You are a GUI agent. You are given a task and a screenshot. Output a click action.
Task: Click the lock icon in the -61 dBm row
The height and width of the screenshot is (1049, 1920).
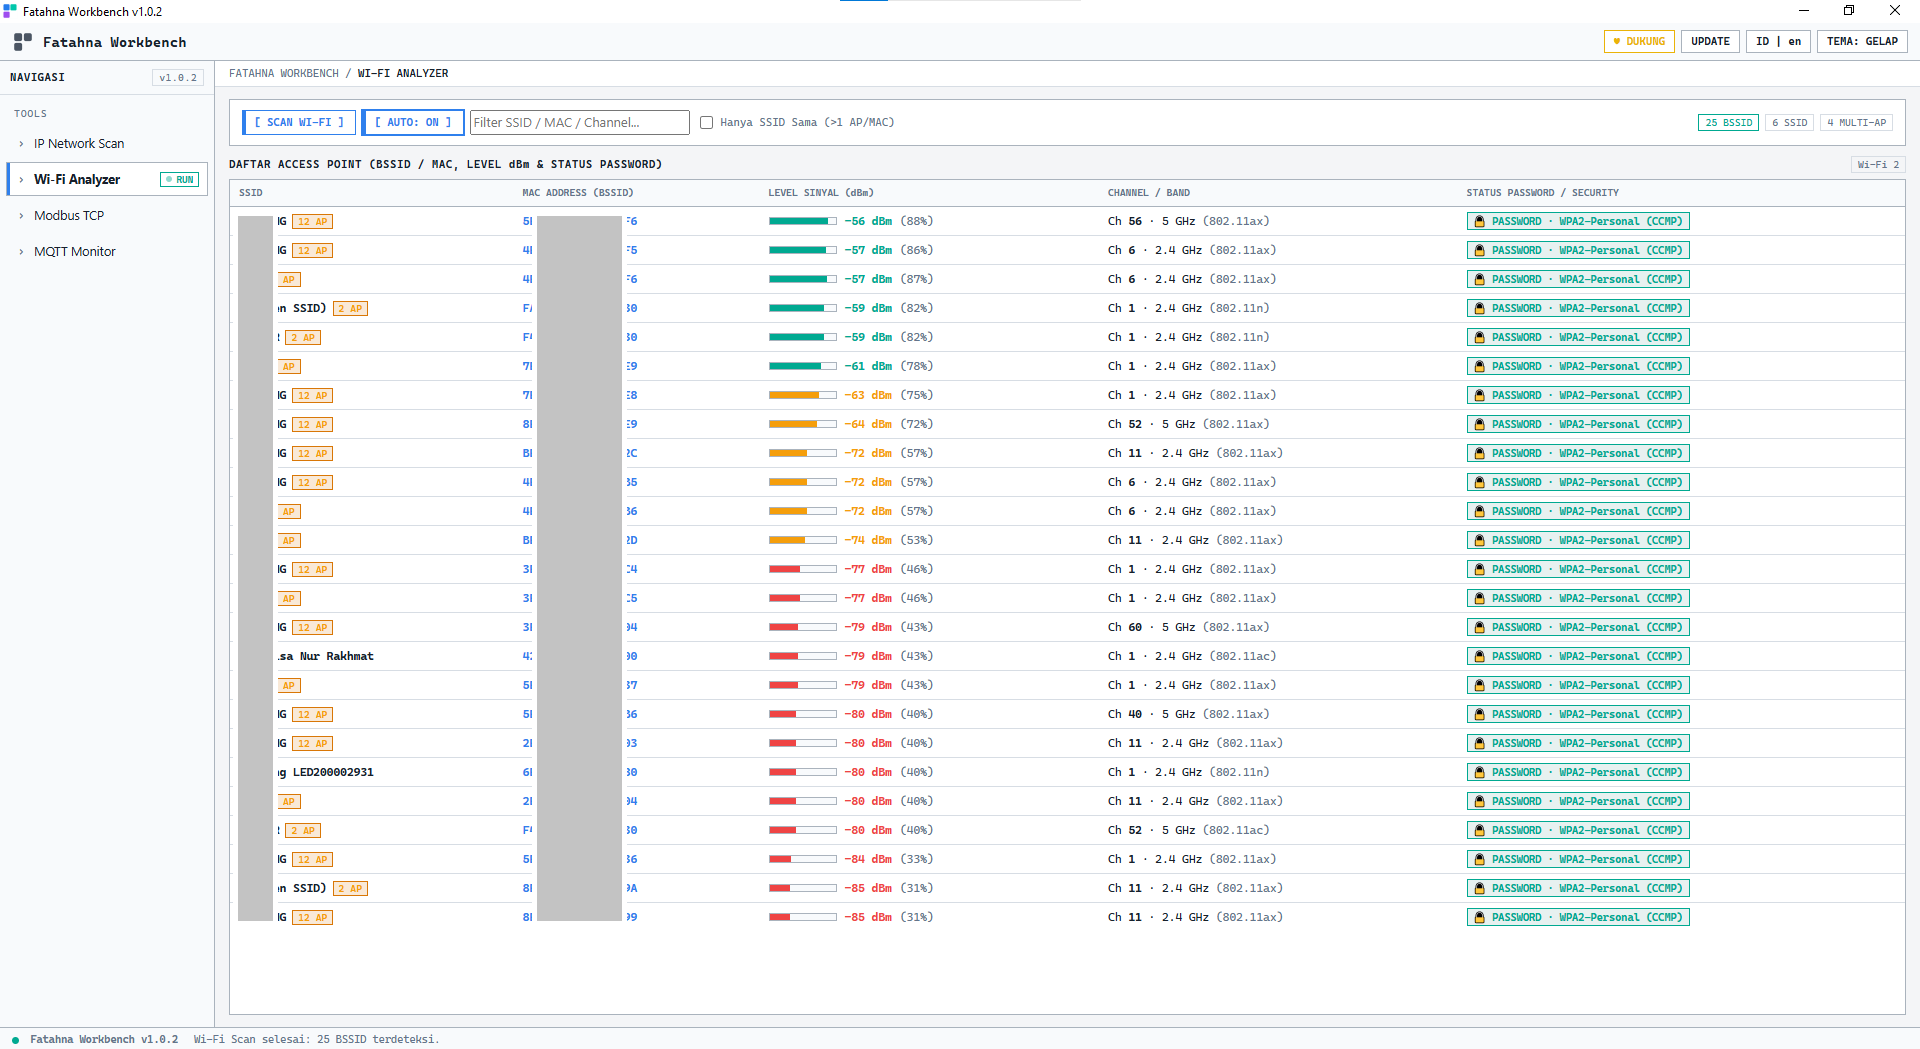(1480, 367)
